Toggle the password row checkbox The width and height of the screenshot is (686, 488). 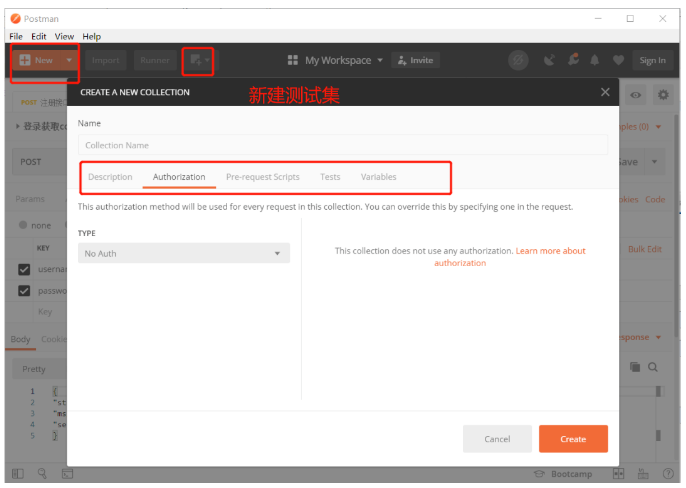[x=24, y=291]
